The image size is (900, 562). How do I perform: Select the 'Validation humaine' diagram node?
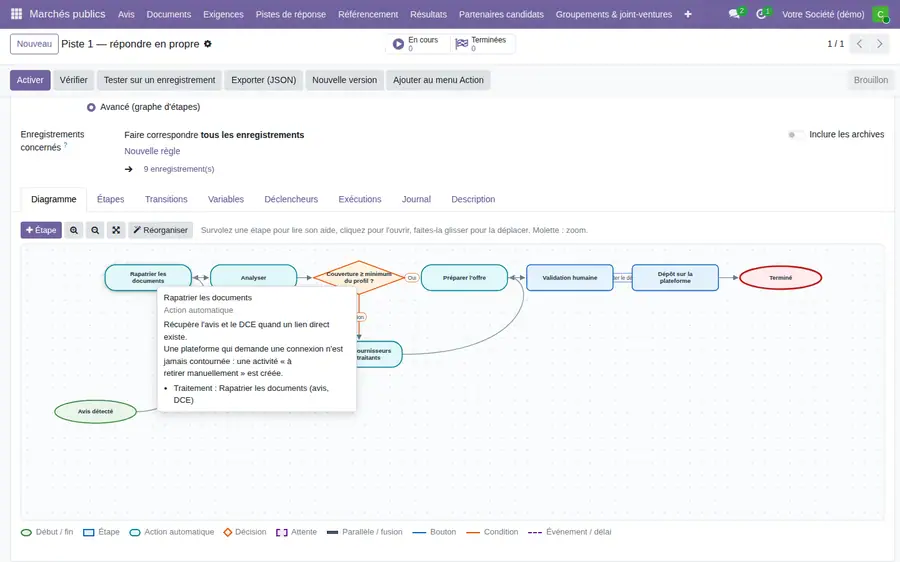point(570,278)
